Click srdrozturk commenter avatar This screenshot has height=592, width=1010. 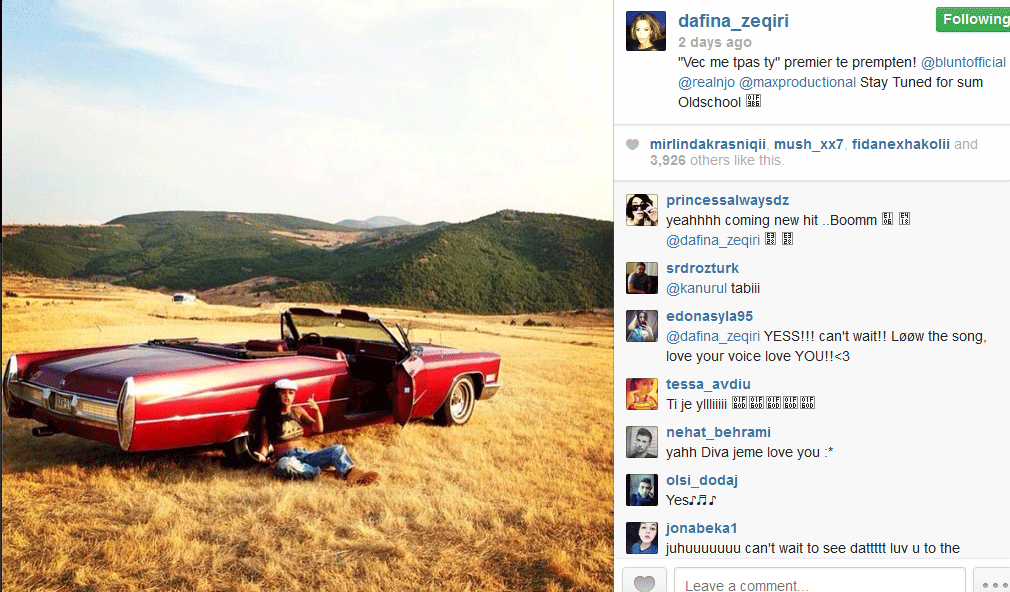point(642,278)
